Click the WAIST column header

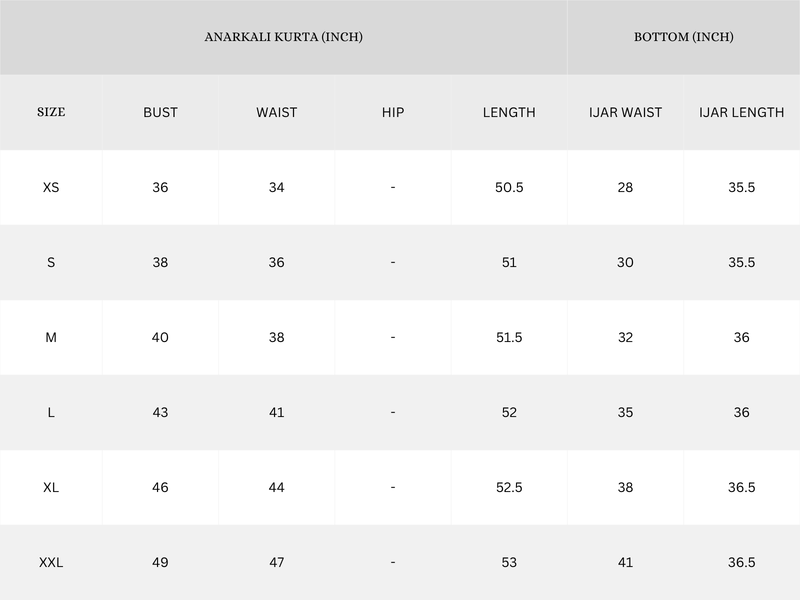click(x=276, y=112)
